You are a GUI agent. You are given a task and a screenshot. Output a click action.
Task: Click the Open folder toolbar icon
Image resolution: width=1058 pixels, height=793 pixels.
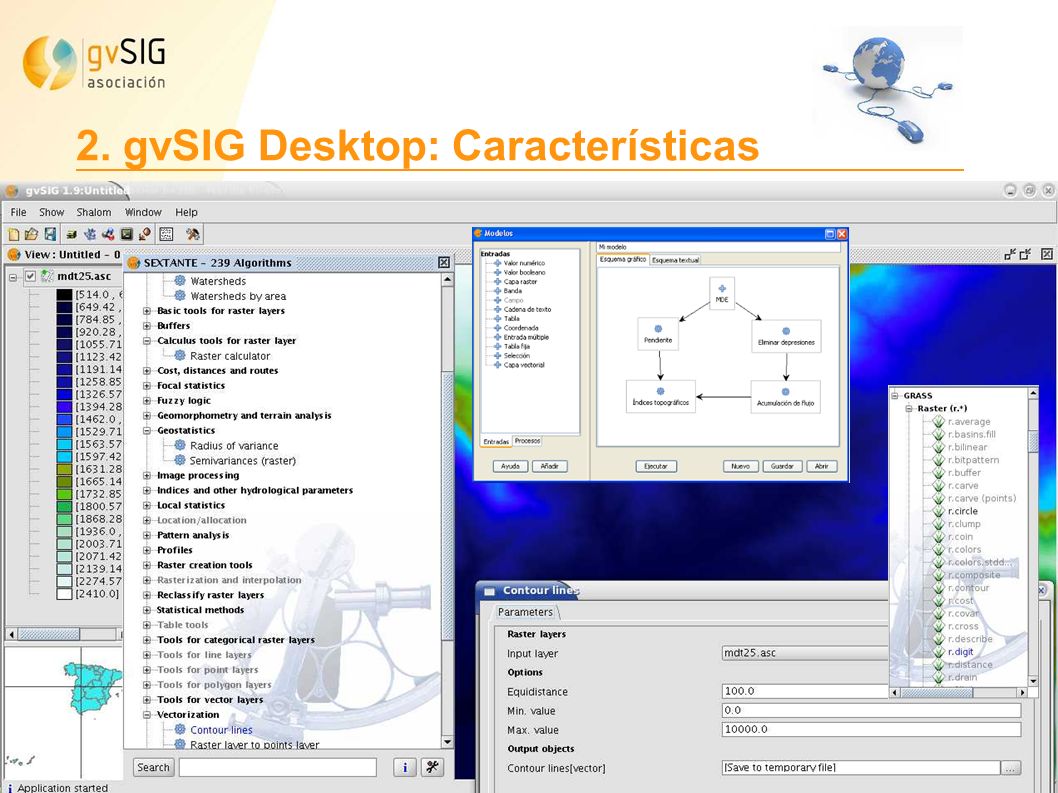click(31, 234)
